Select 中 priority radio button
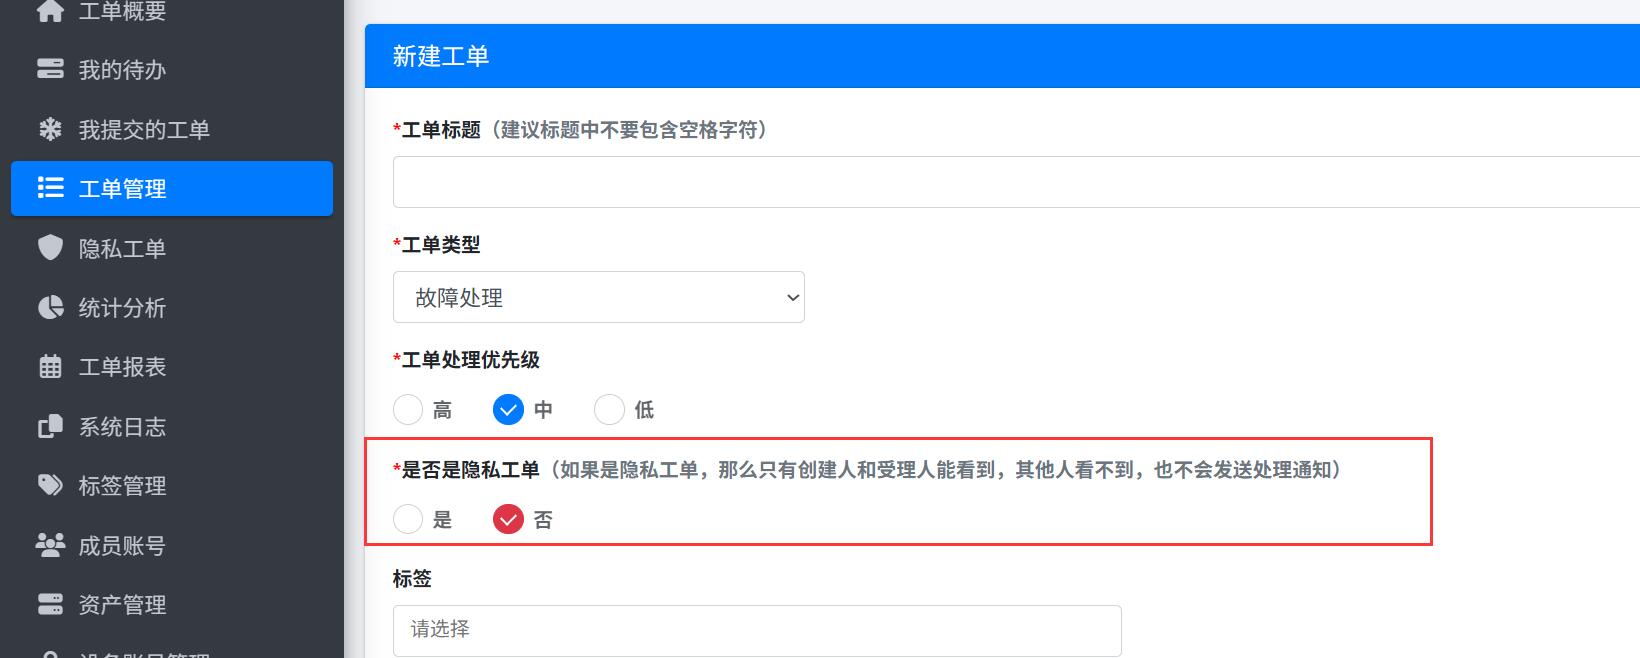Image resolution: width=1640 pixels, height=658 pixels. coord(508,409)
